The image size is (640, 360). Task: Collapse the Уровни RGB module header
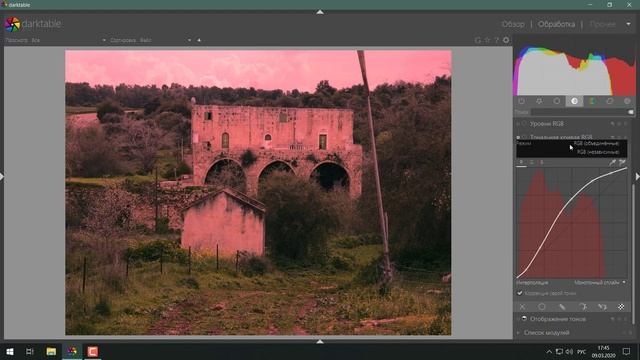(547, 124)
